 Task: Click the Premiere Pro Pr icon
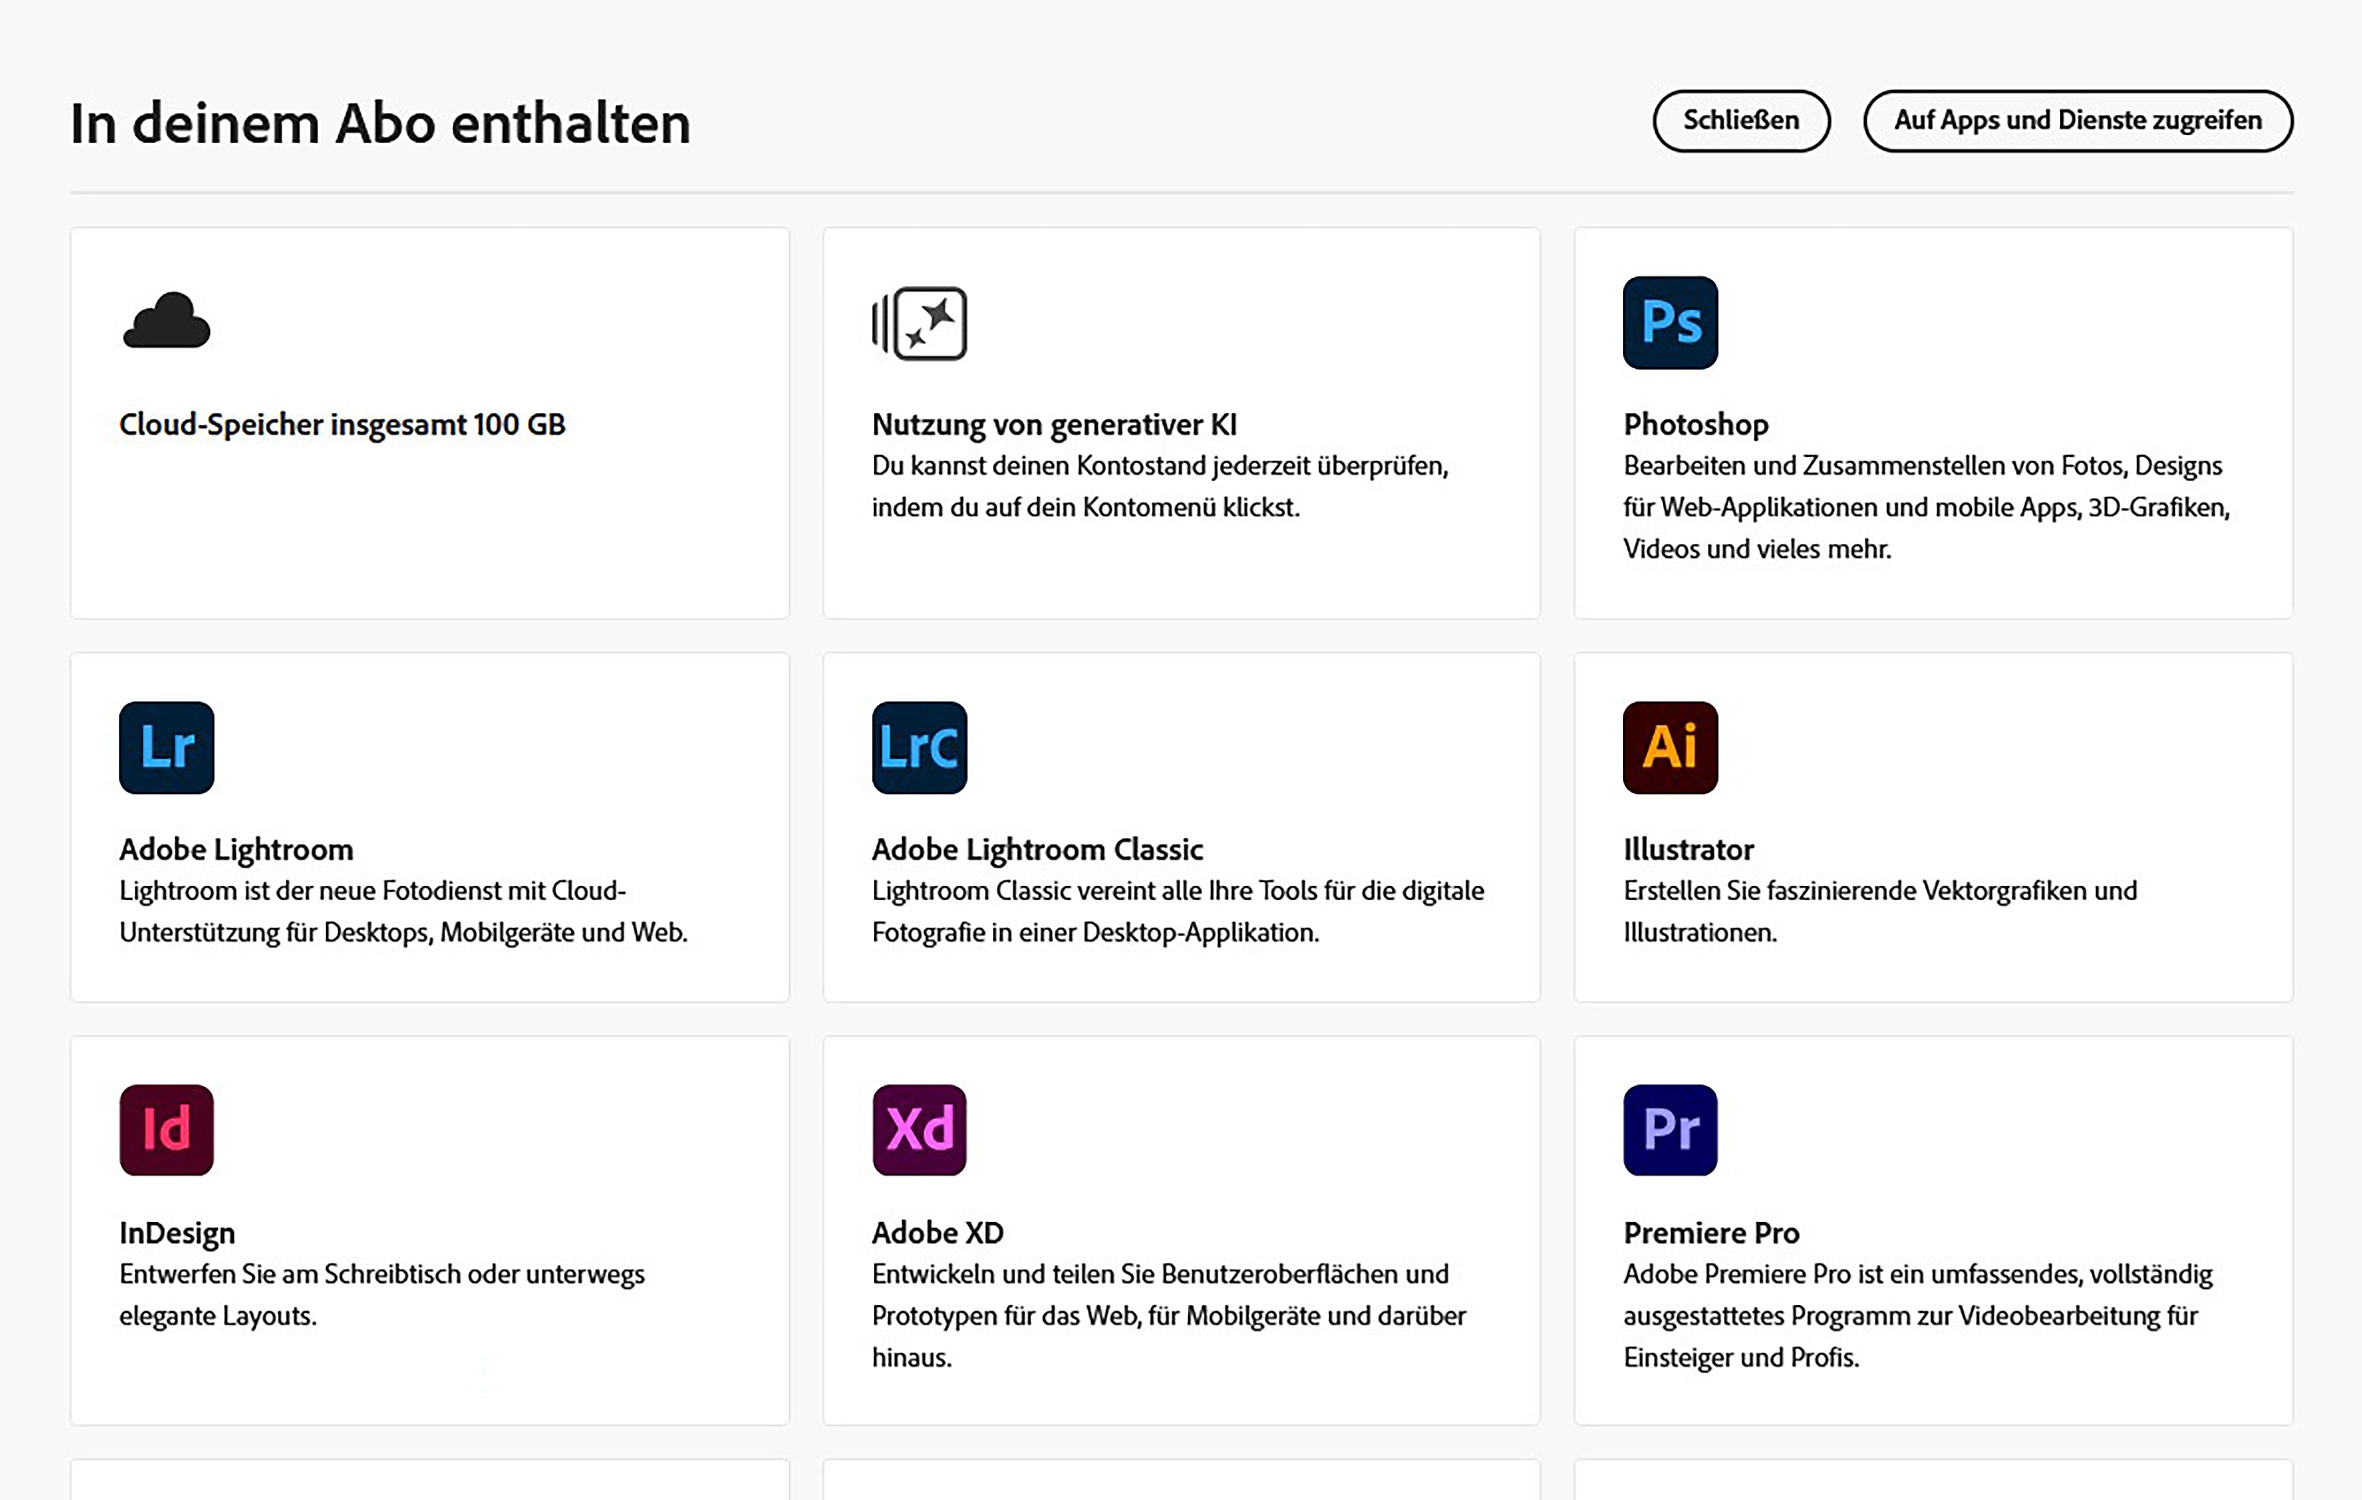click(1669, 1129)
